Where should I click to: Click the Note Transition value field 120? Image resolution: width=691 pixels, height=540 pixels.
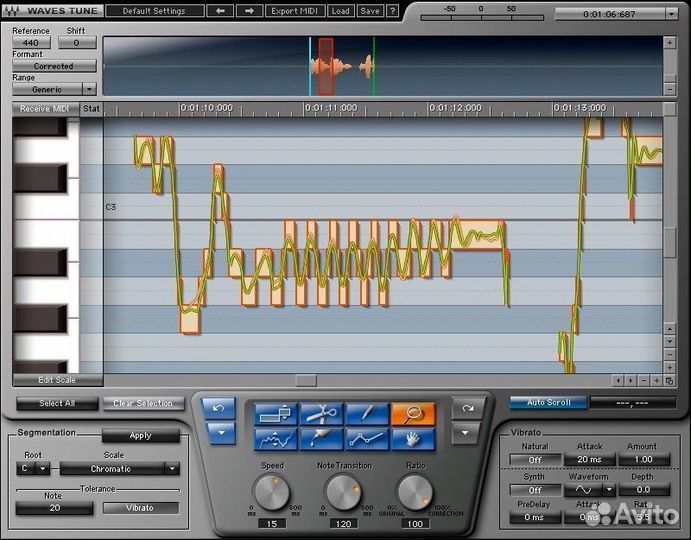343,524
